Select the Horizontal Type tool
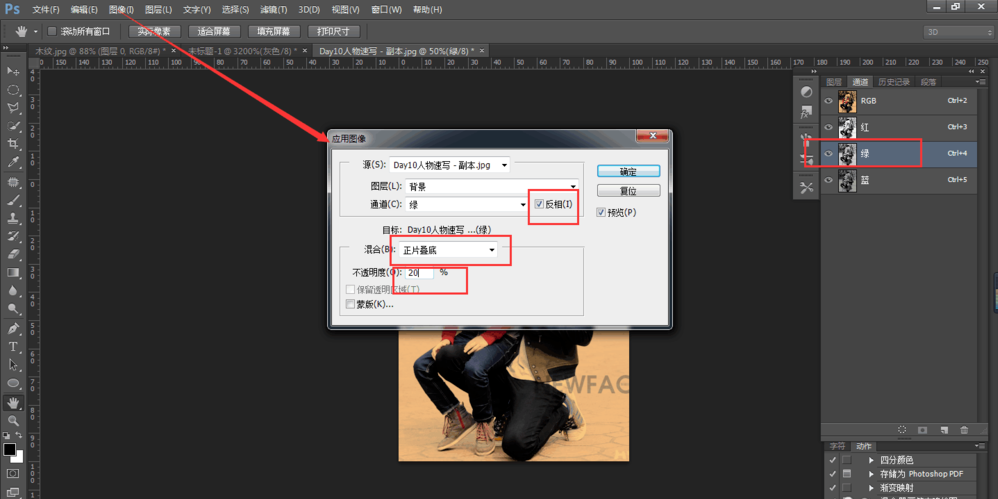 13,347
